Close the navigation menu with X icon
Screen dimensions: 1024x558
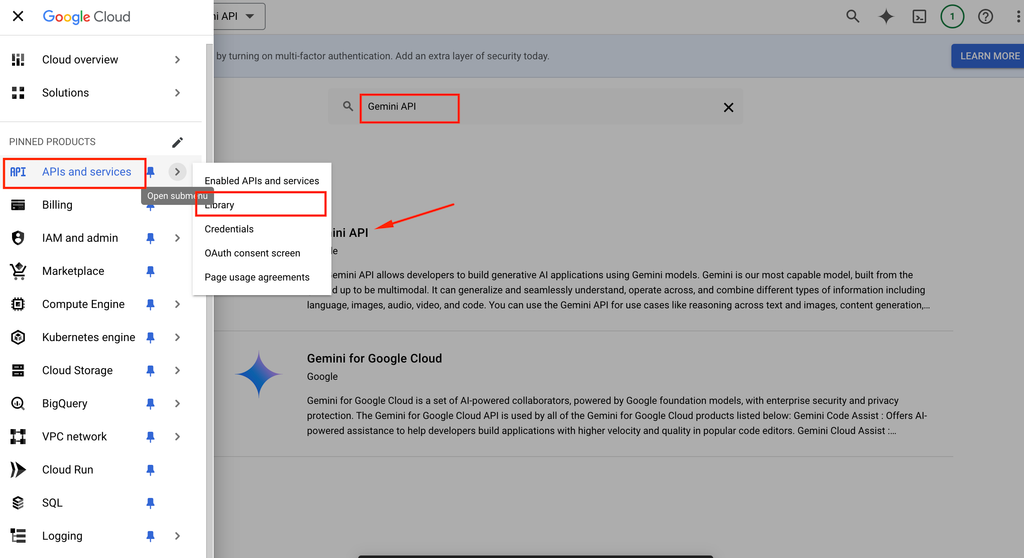click(18, 16)
